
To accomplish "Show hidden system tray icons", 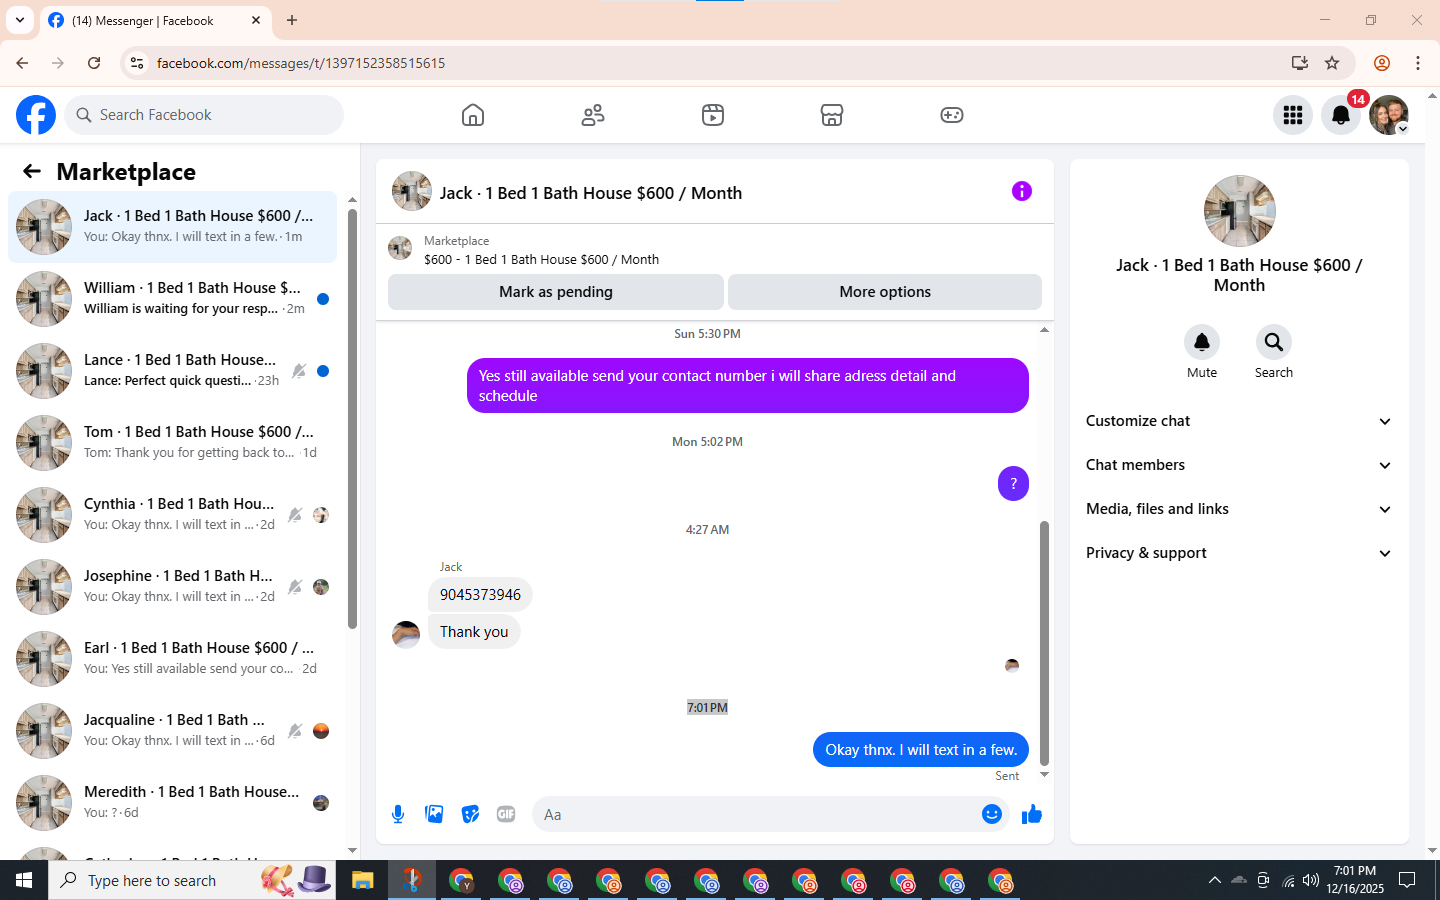I will [1214, 880].
